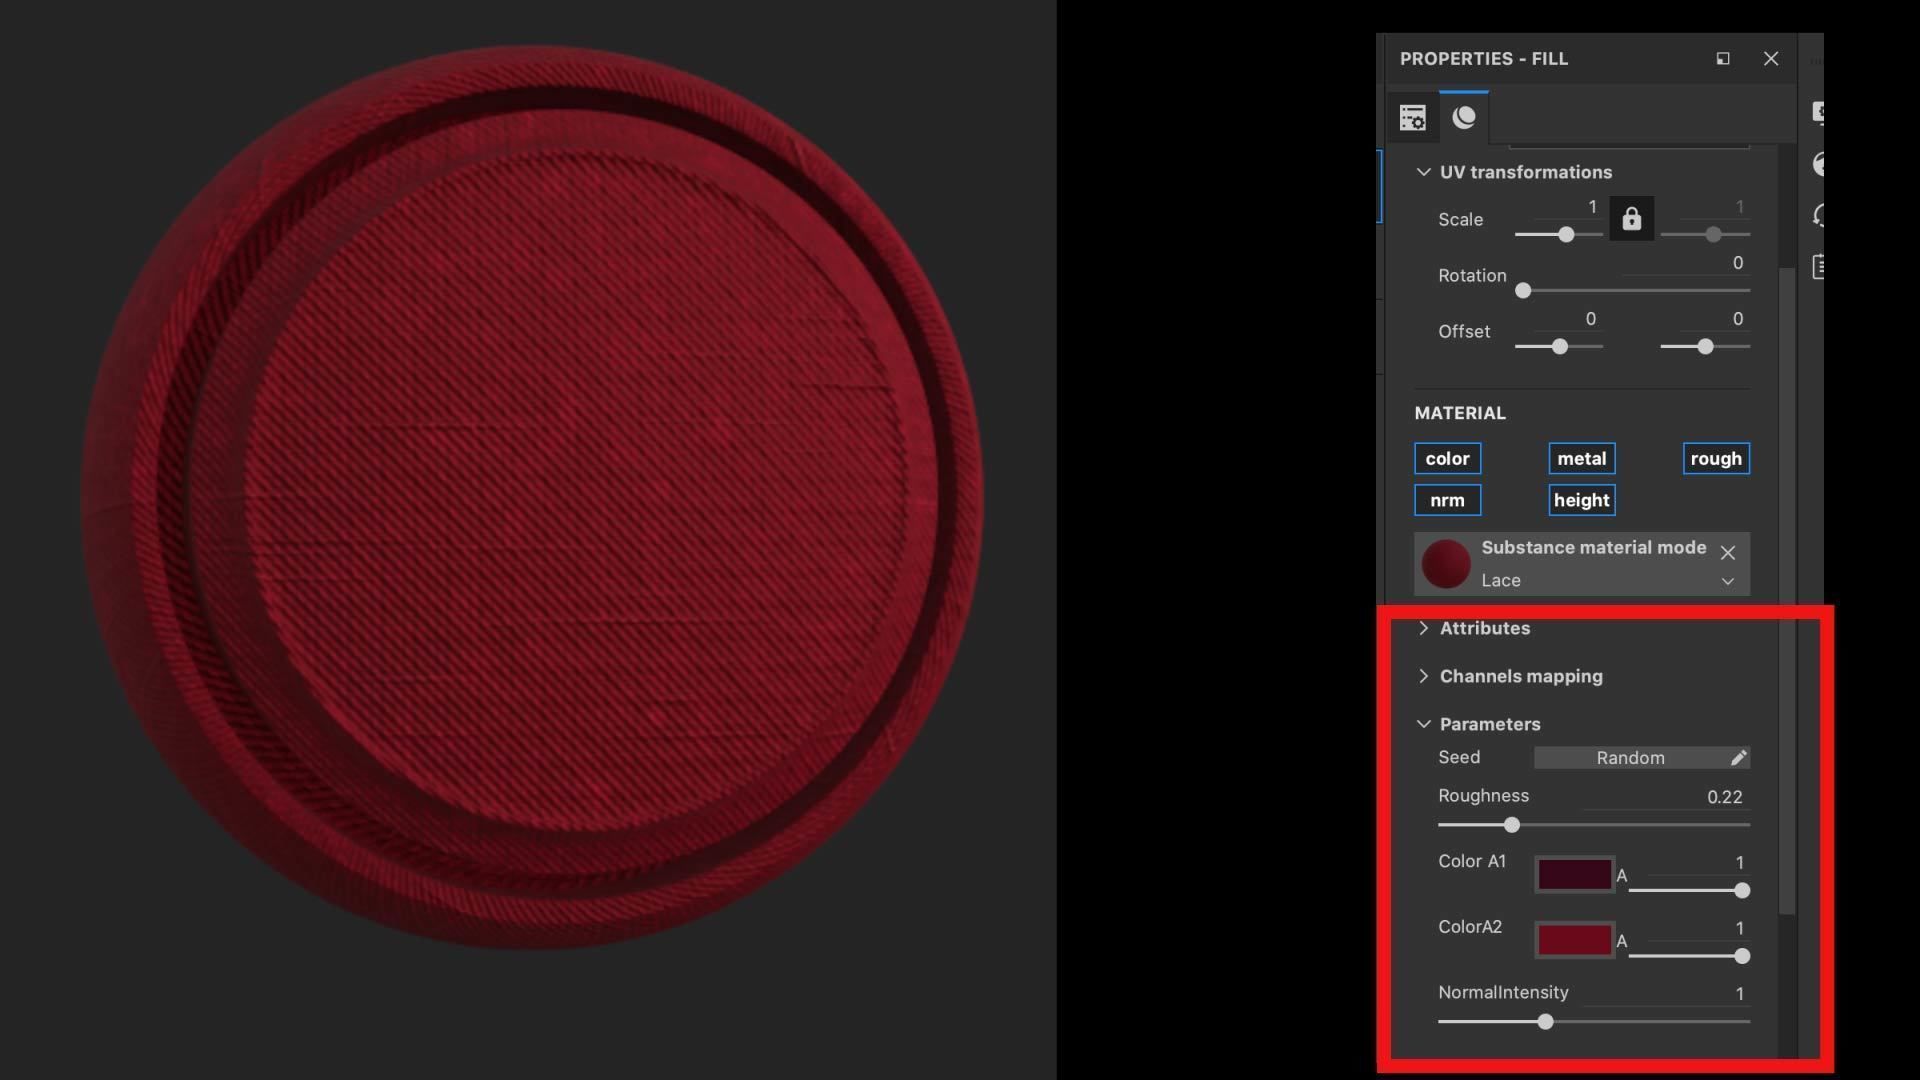This screenshot has height=1080, width=1920.
Task: Open the Lace material dropdown arrow
Action: 1727,582
